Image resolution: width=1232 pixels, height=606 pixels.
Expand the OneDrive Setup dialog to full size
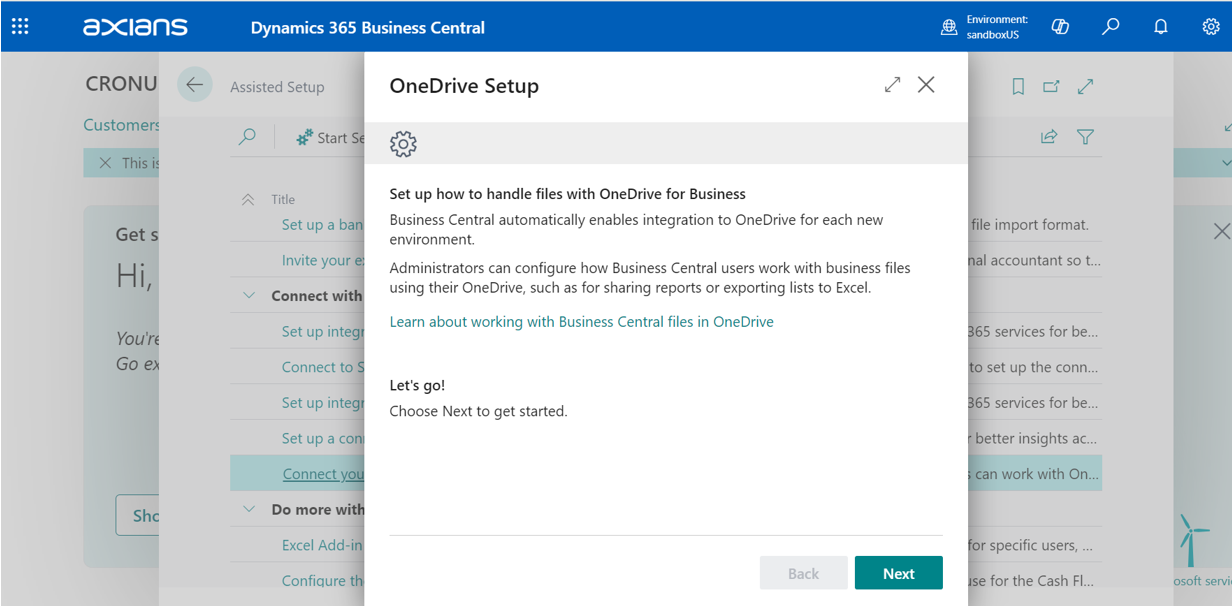coord(892,85)
